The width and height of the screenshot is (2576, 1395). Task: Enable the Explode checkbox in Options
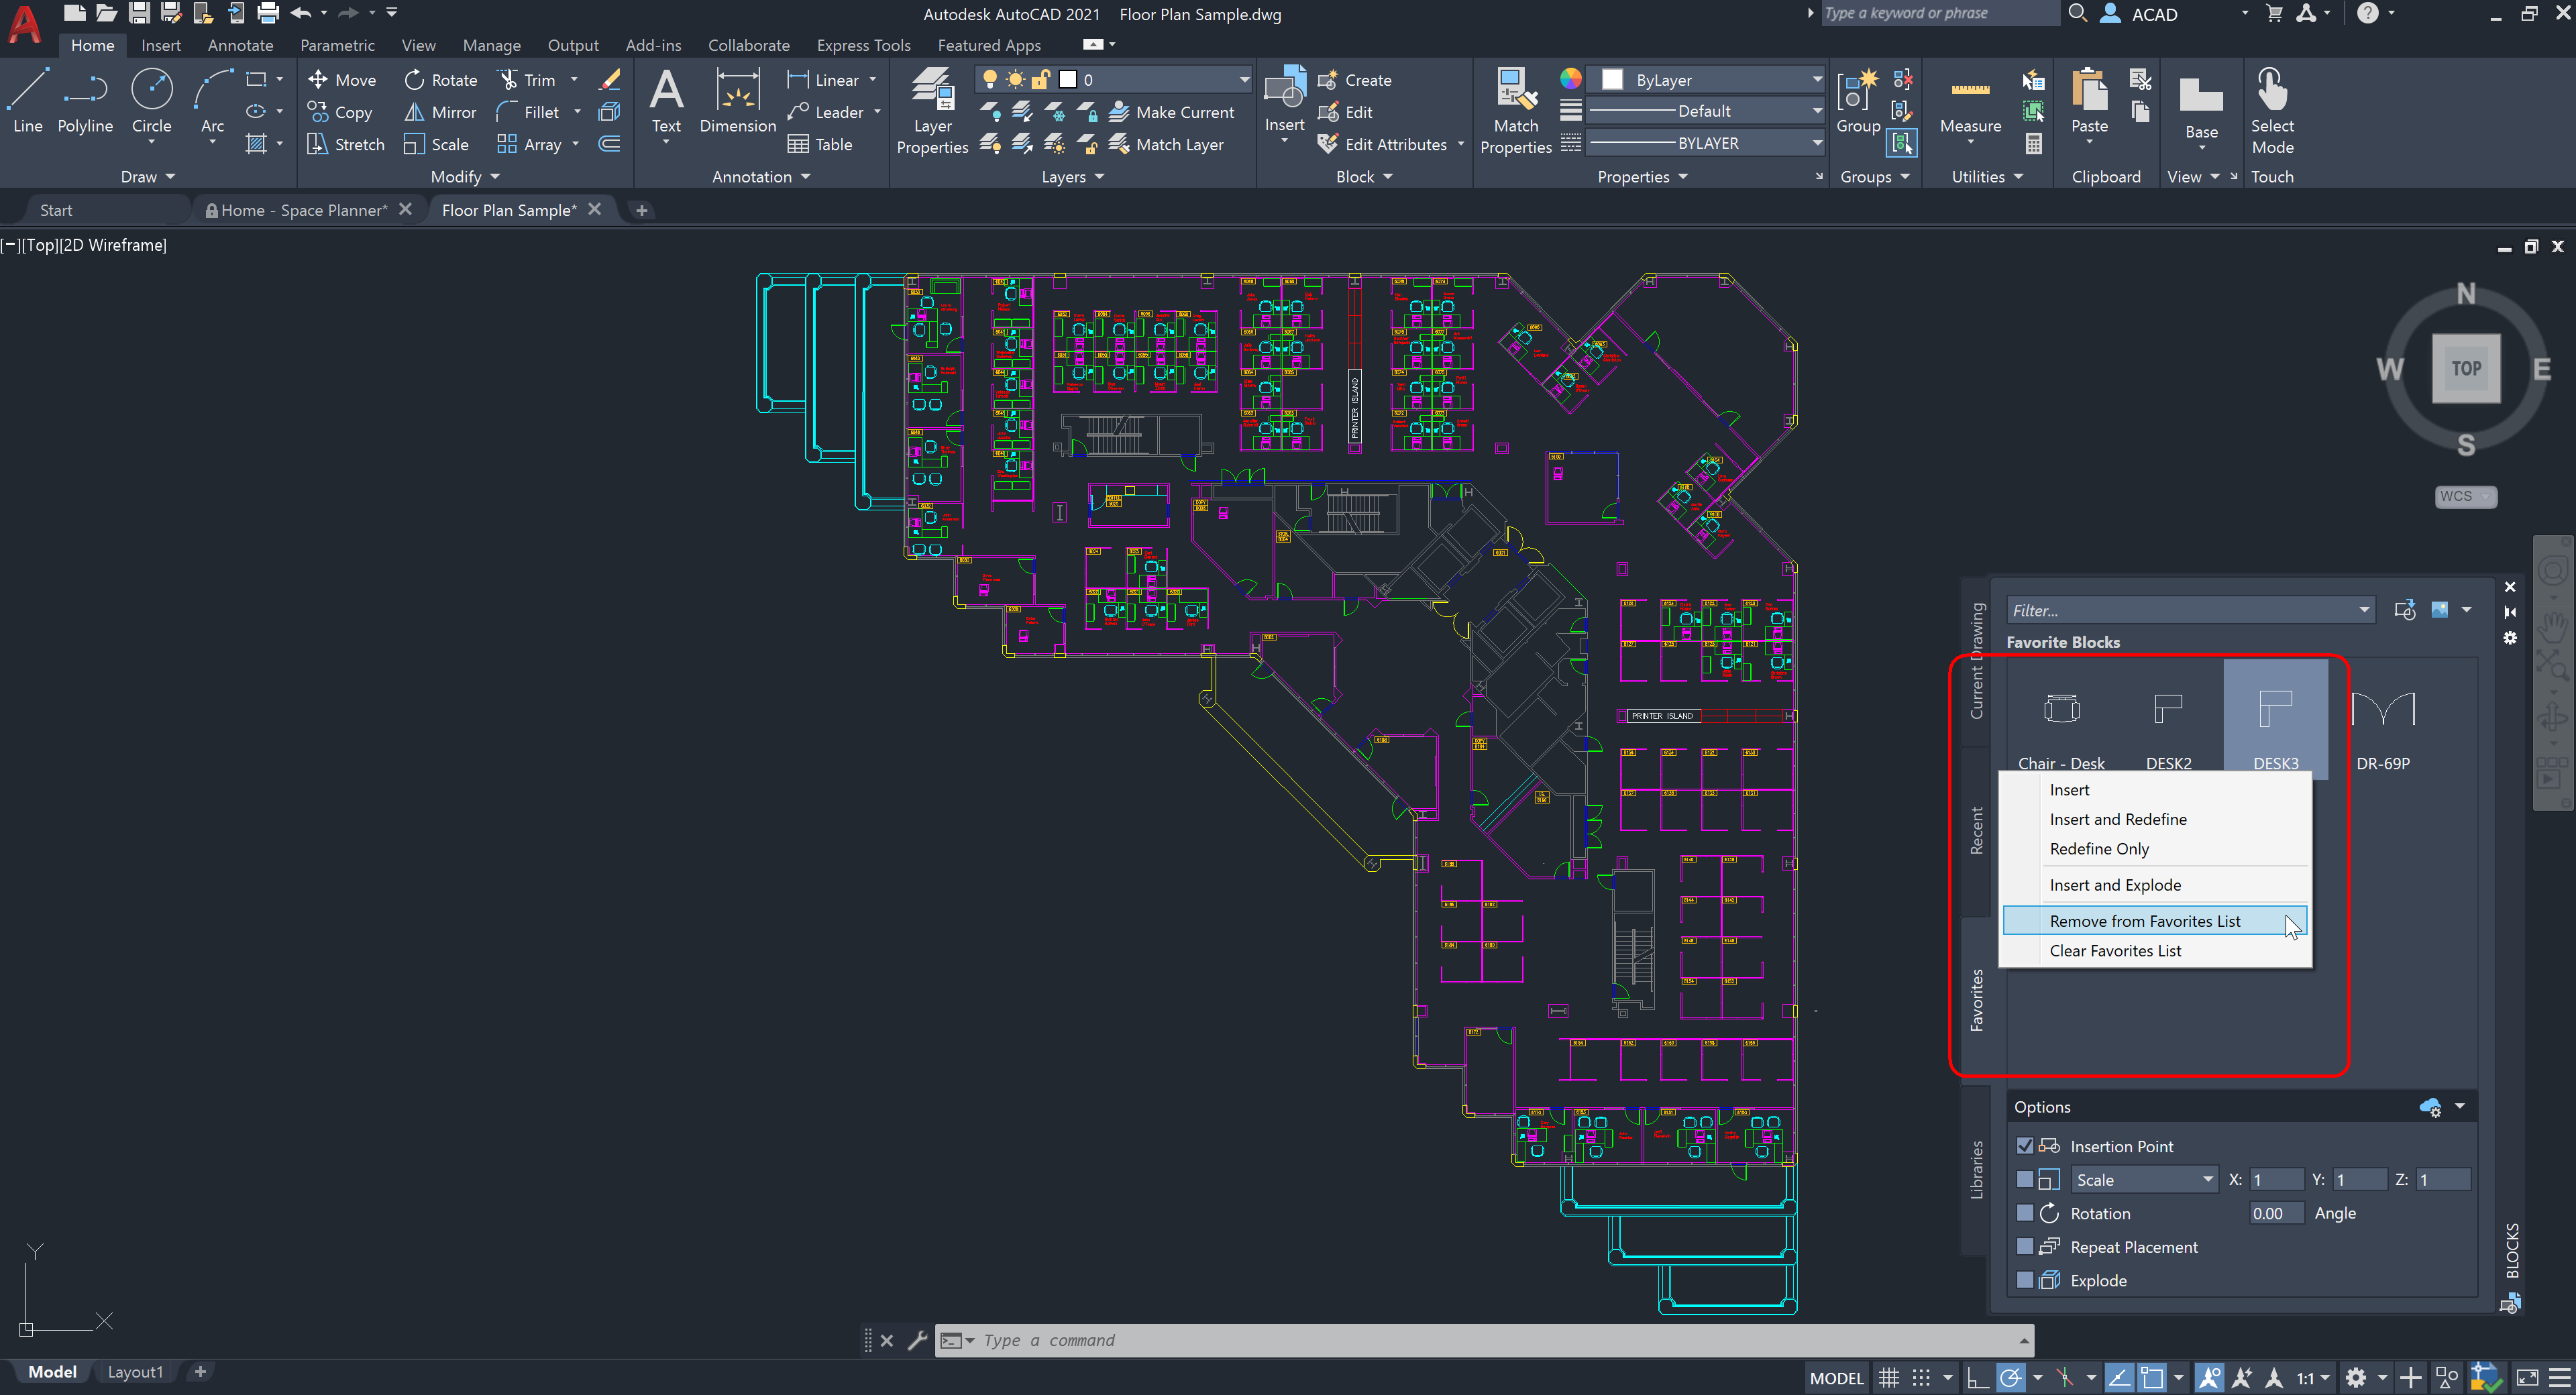click(2025, 1280)
